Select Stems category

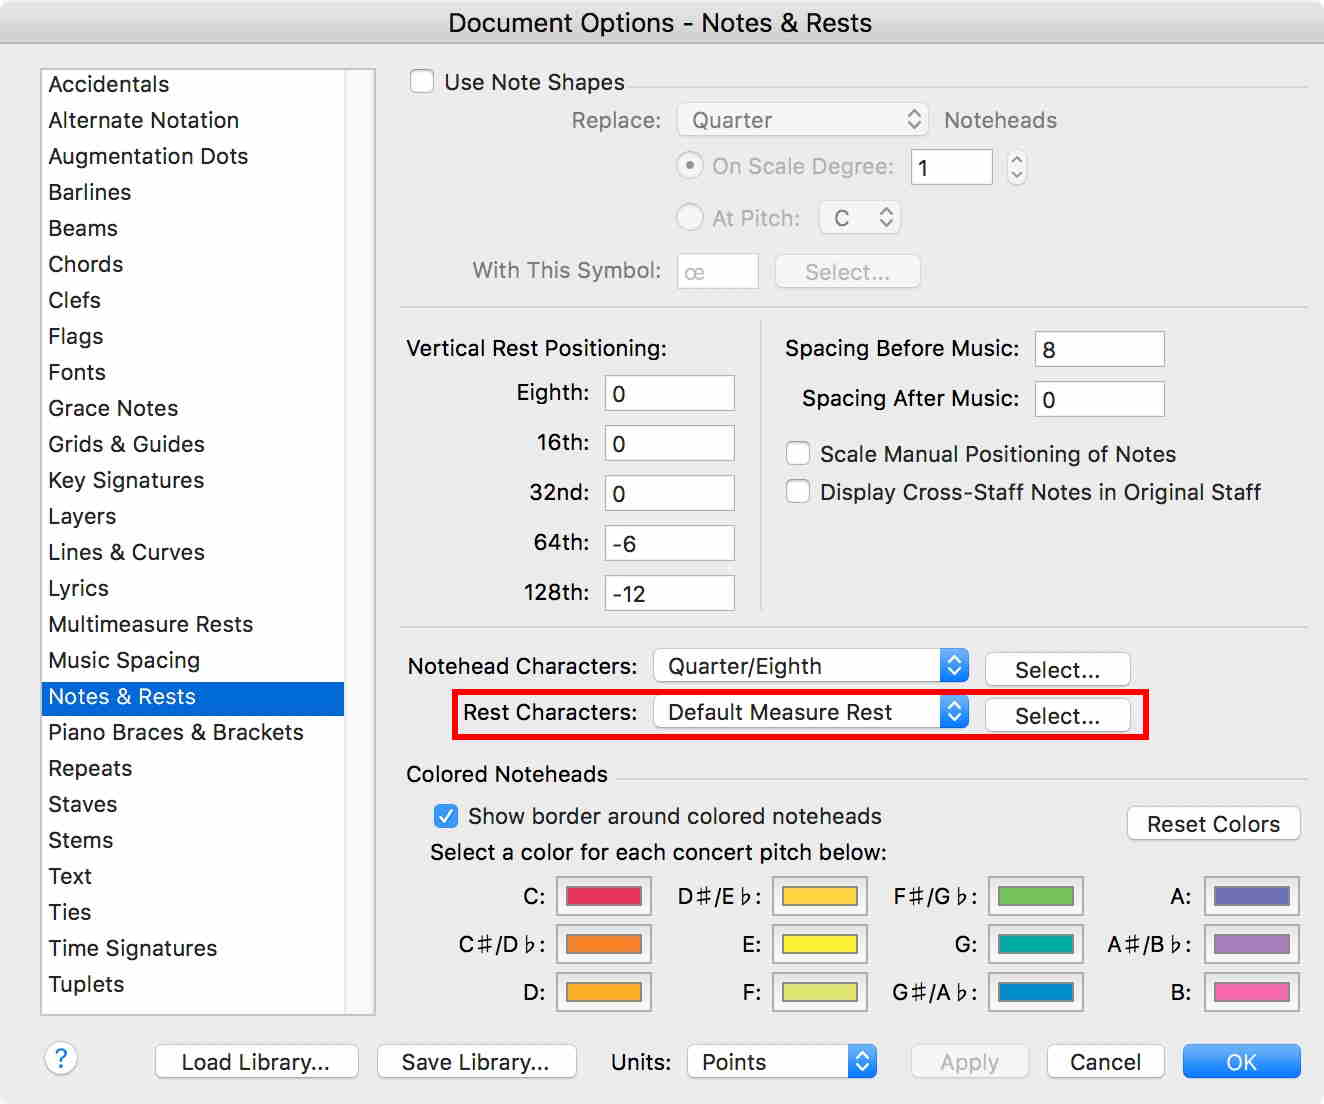[193, 840]
